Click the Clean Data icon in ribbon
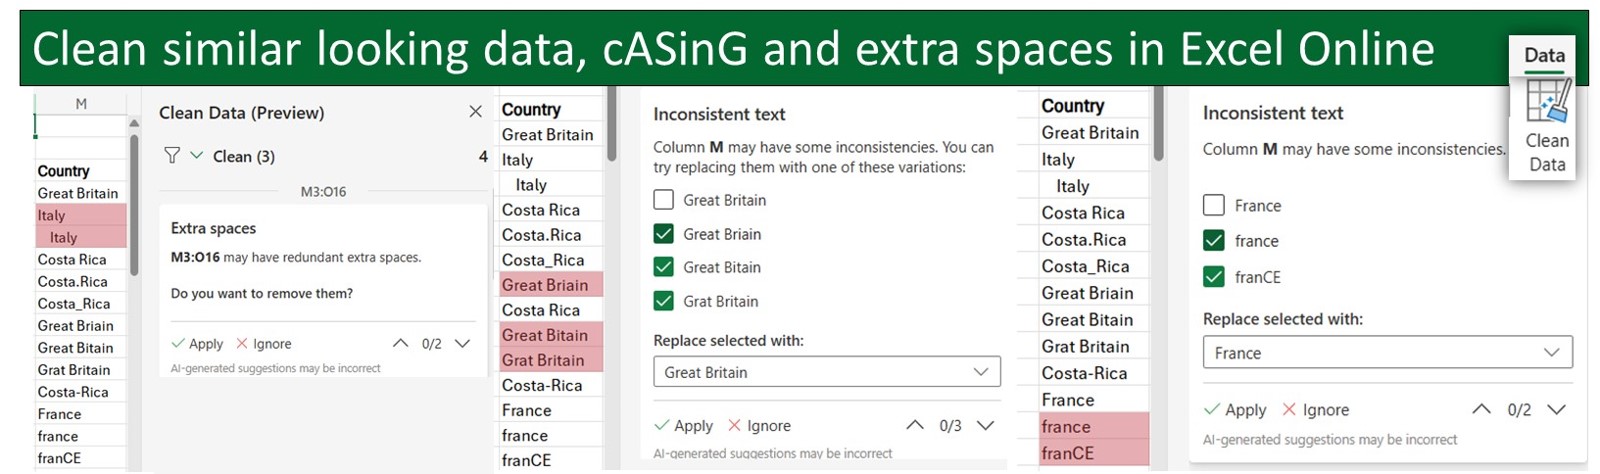Screen dimensions: 1600x474 click(1546, 103)
